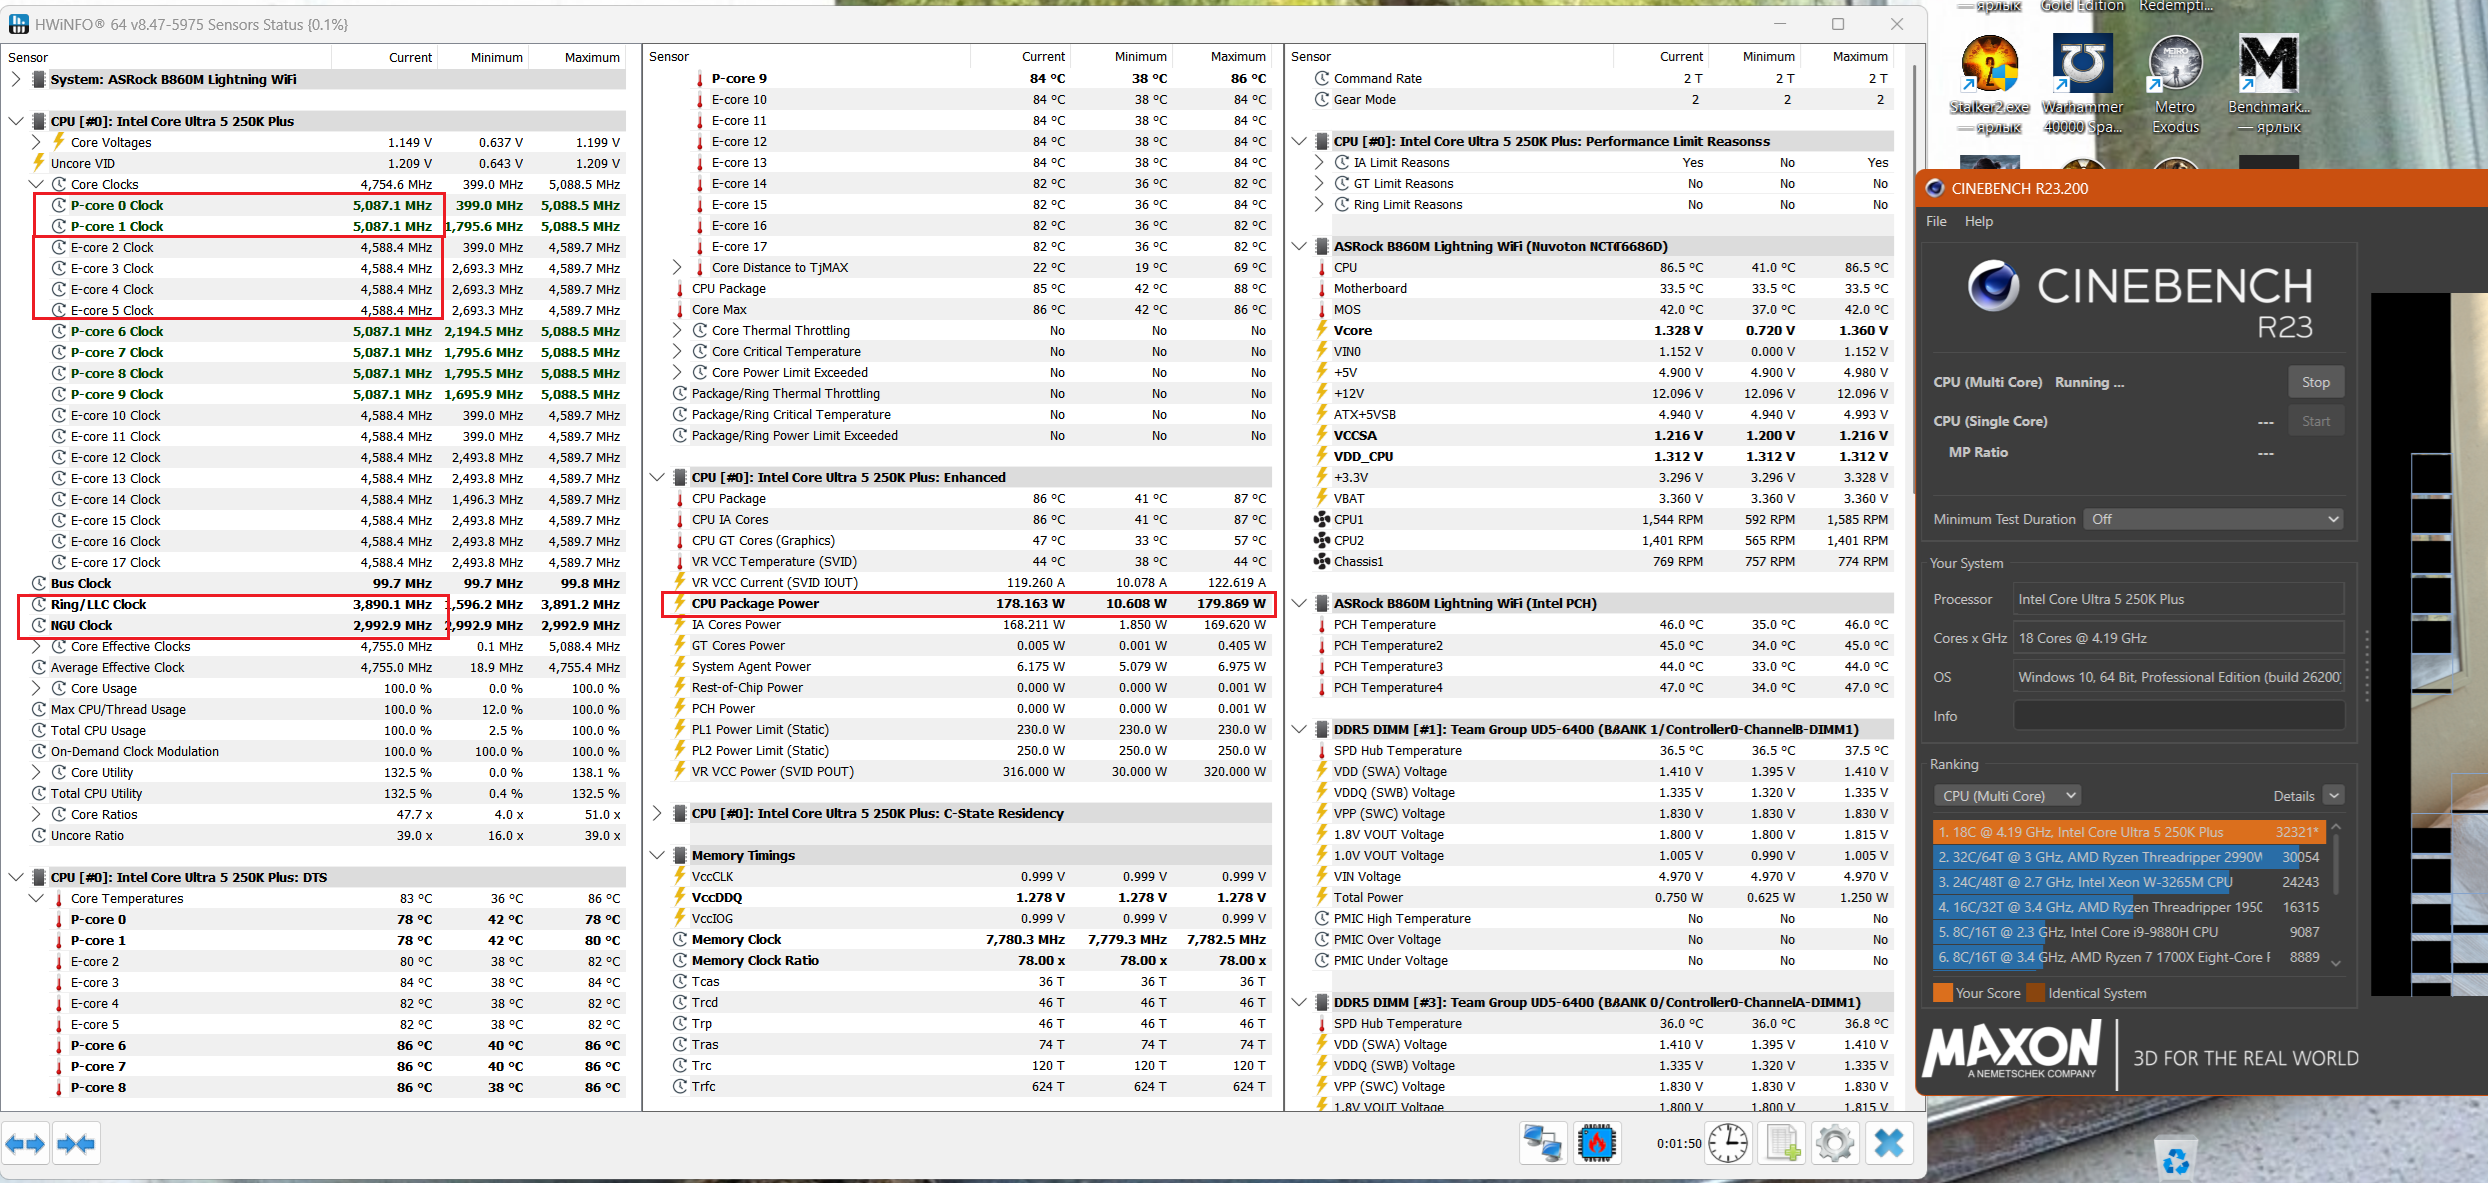
Task: Collapse the DDR5 DIMM [#1] Team Group section
Action: coord(1300,730)
